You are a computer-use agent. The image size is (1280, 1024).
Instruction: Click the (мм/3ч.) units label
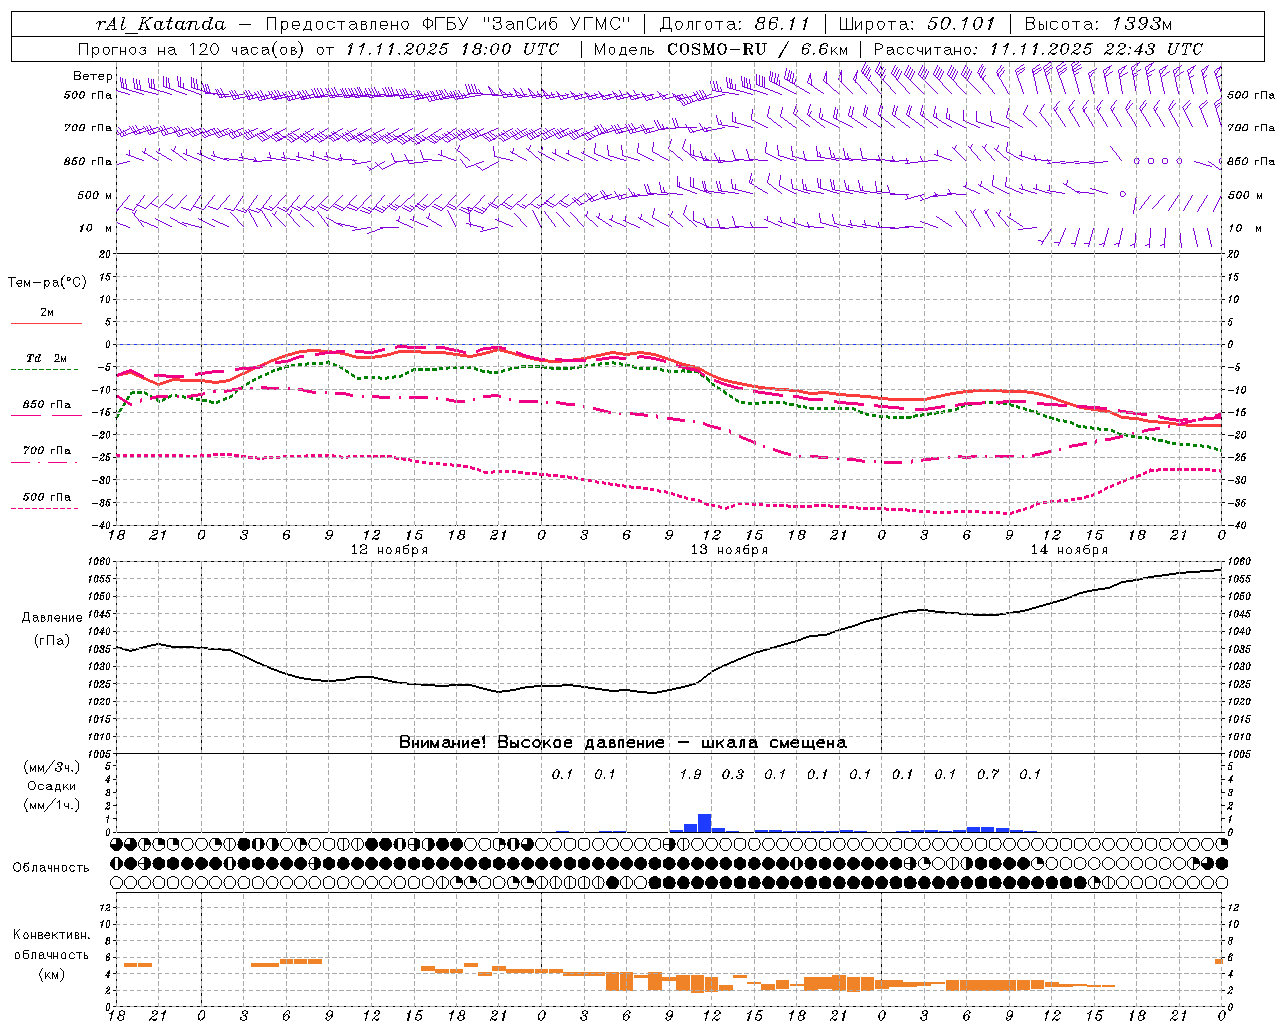point(52,767)
